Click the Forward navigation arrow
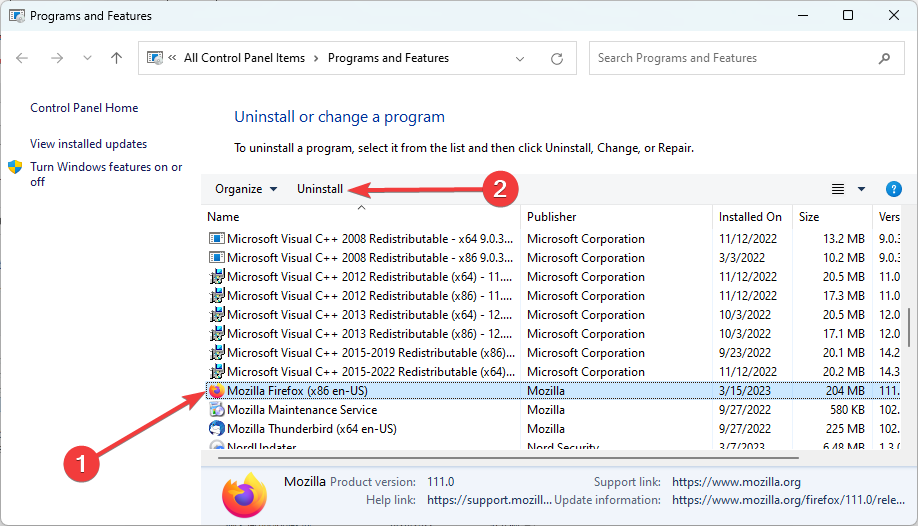918x526 pixels. click(57, 58)
